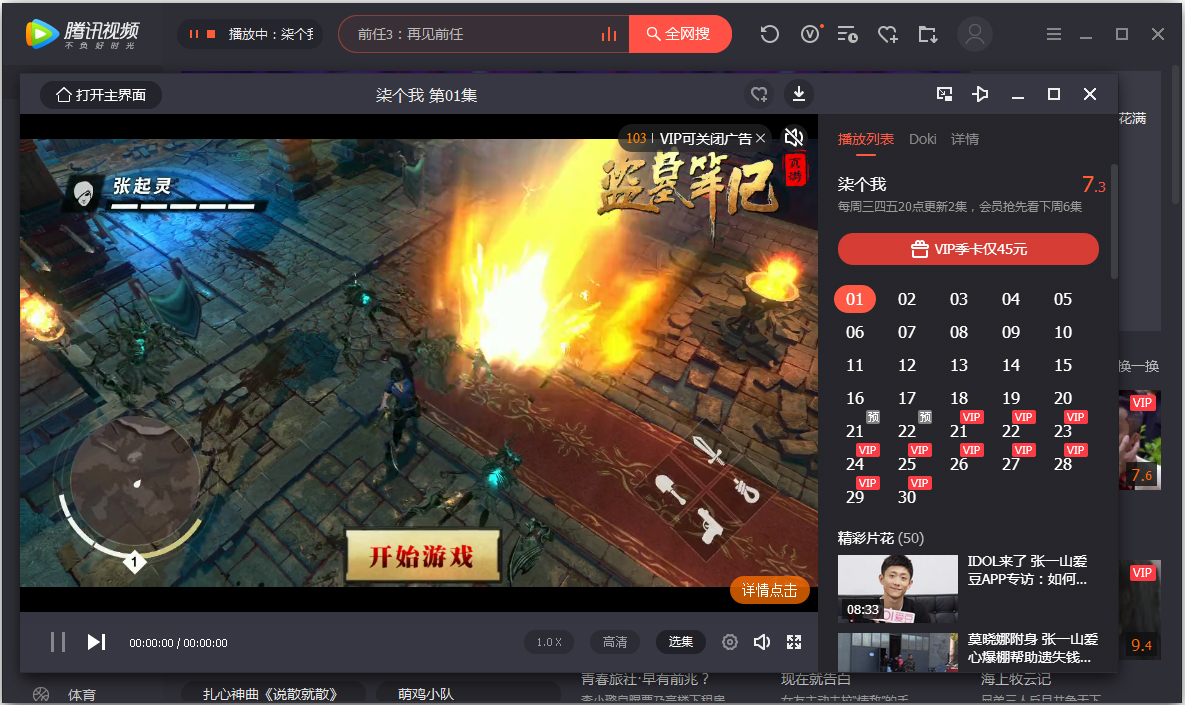Screen dimensions: 1185x705
Task: Enter fullscreen mode
Action: click(x=794, y=642)
